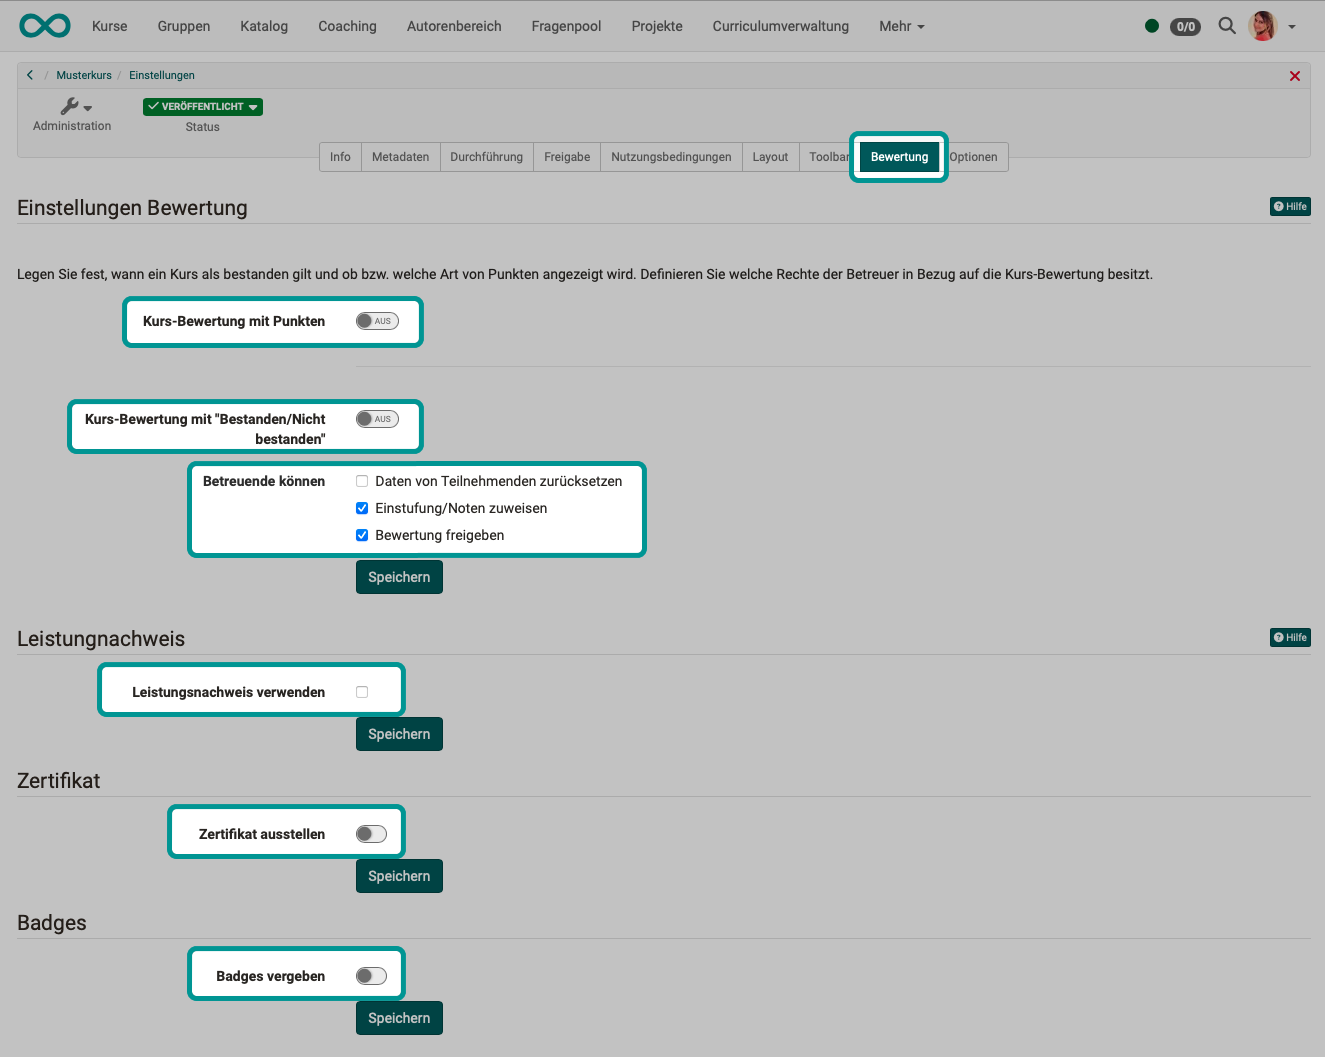The width and height of the screenshot is (1325, 1057).
Task: Save the Betreuende können settings with Speichern
Action: (x=398, y=577)
